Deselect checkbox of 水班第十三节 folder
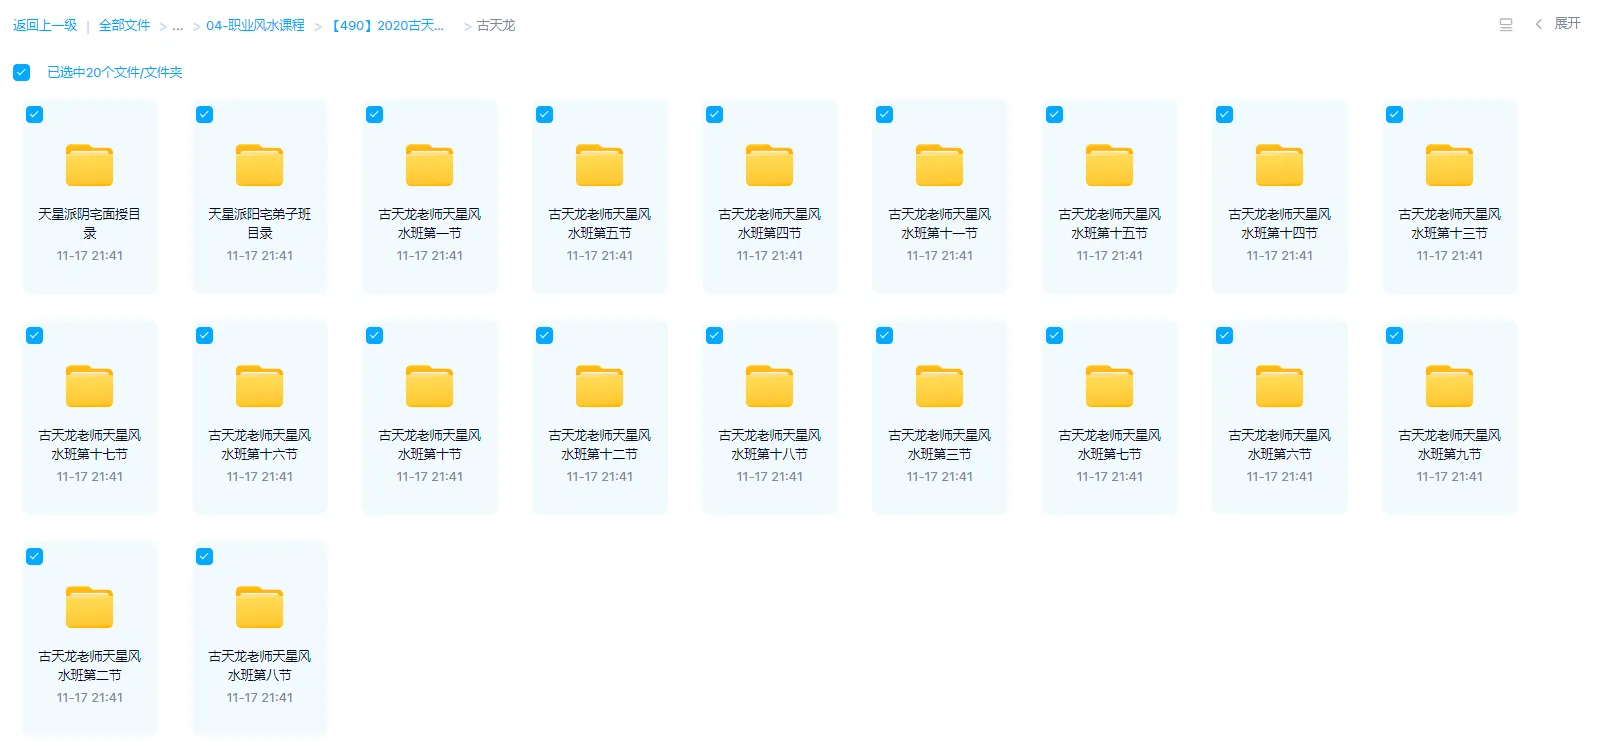 1394,114
